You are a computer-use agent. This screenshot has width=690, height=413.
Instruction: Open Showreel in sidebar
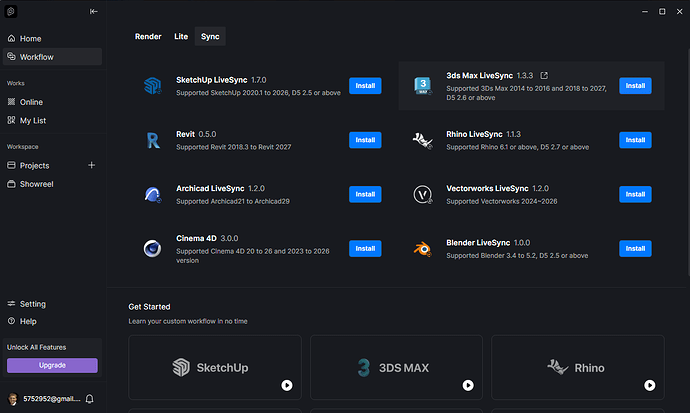click(x=52, y=184)
